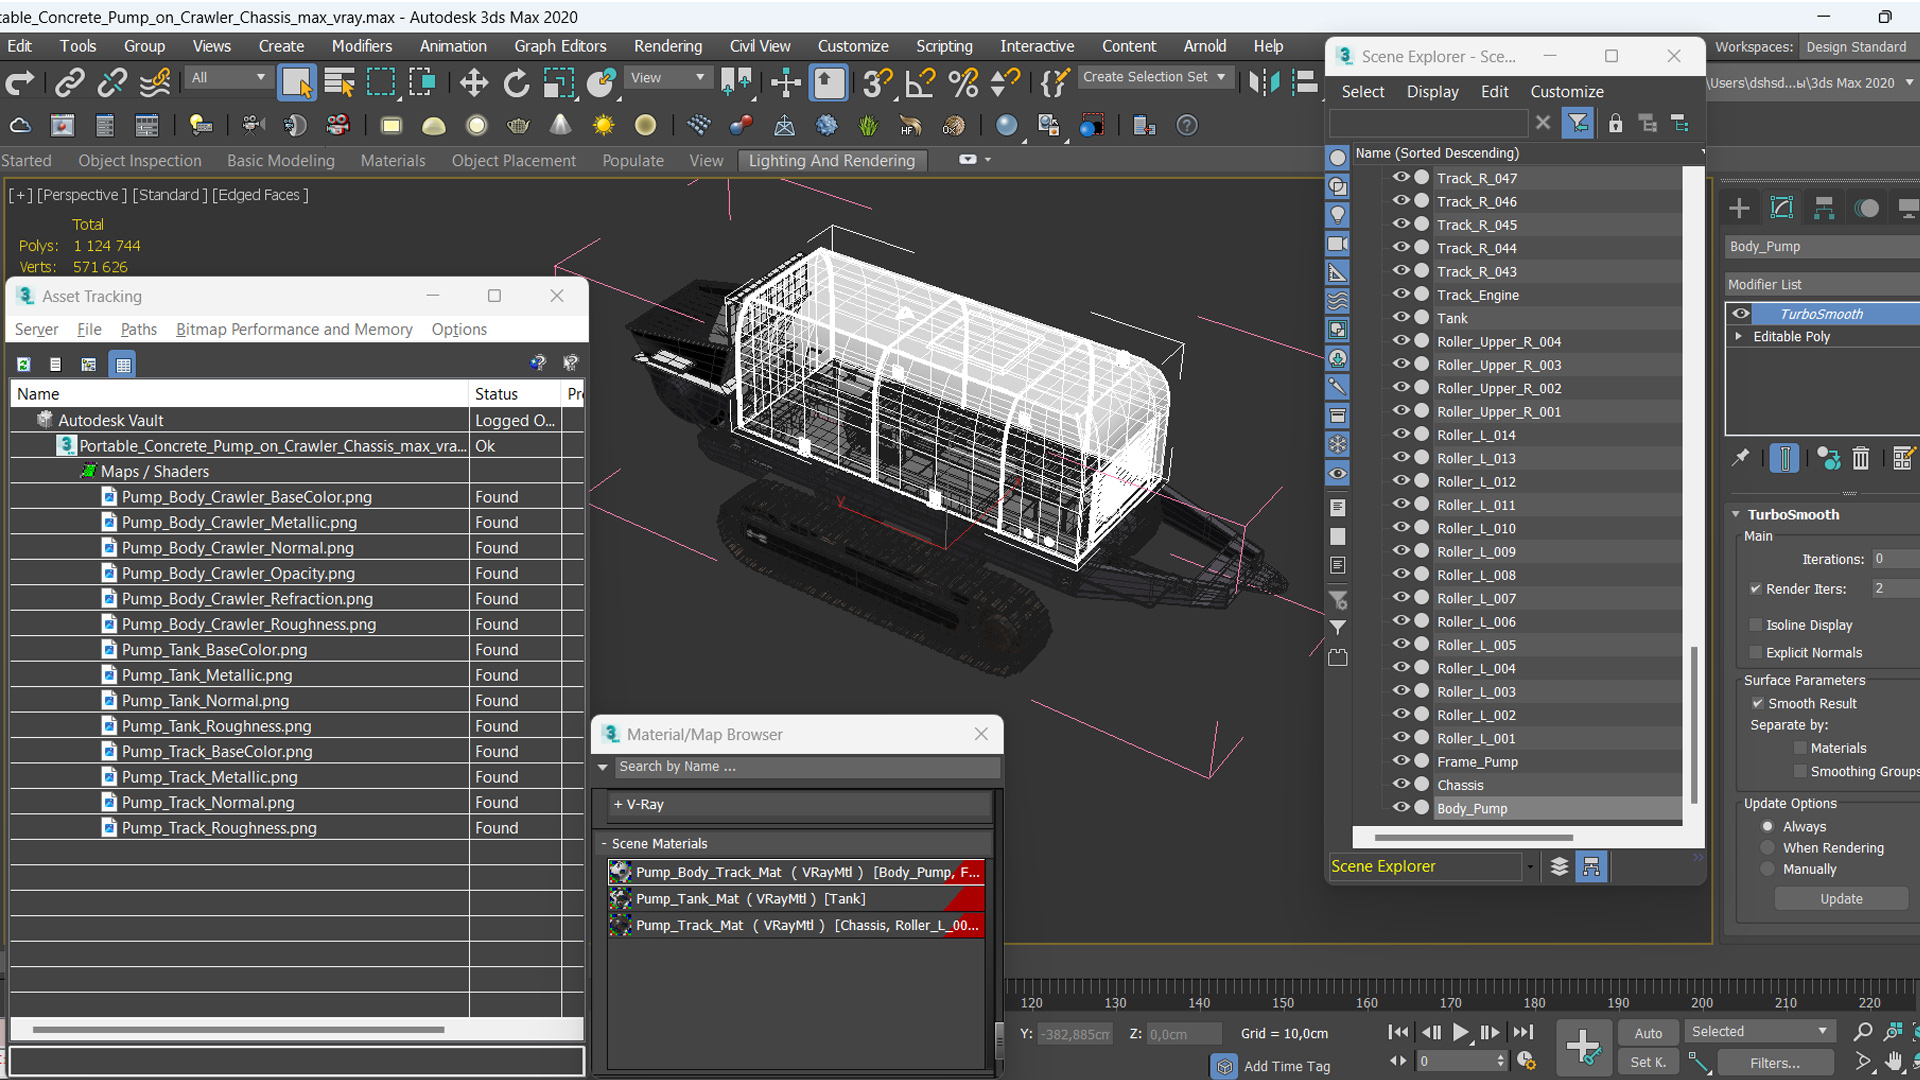Open the Scene Explorer footer dropdown
Screen dimensions: 1920x1080
(x=1530, y=867)
